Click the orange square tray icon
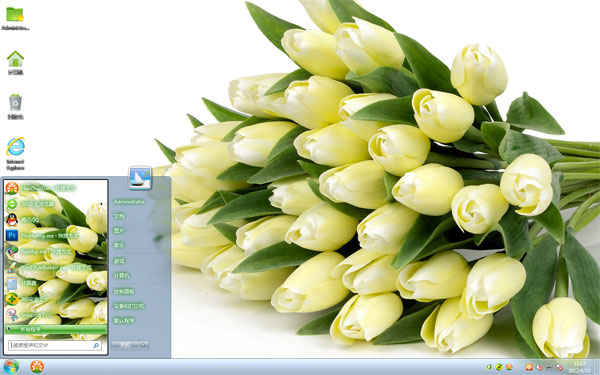Screen dimensions: 600x375 (x=529, y=367)
